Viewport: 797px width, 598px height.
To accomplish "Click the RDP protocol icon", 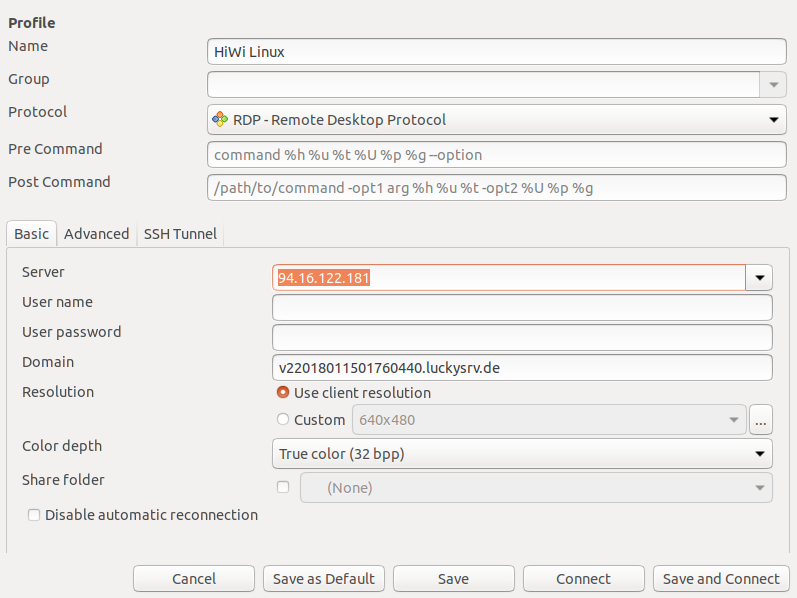I will pyautogui.click(x=219, y=120).
